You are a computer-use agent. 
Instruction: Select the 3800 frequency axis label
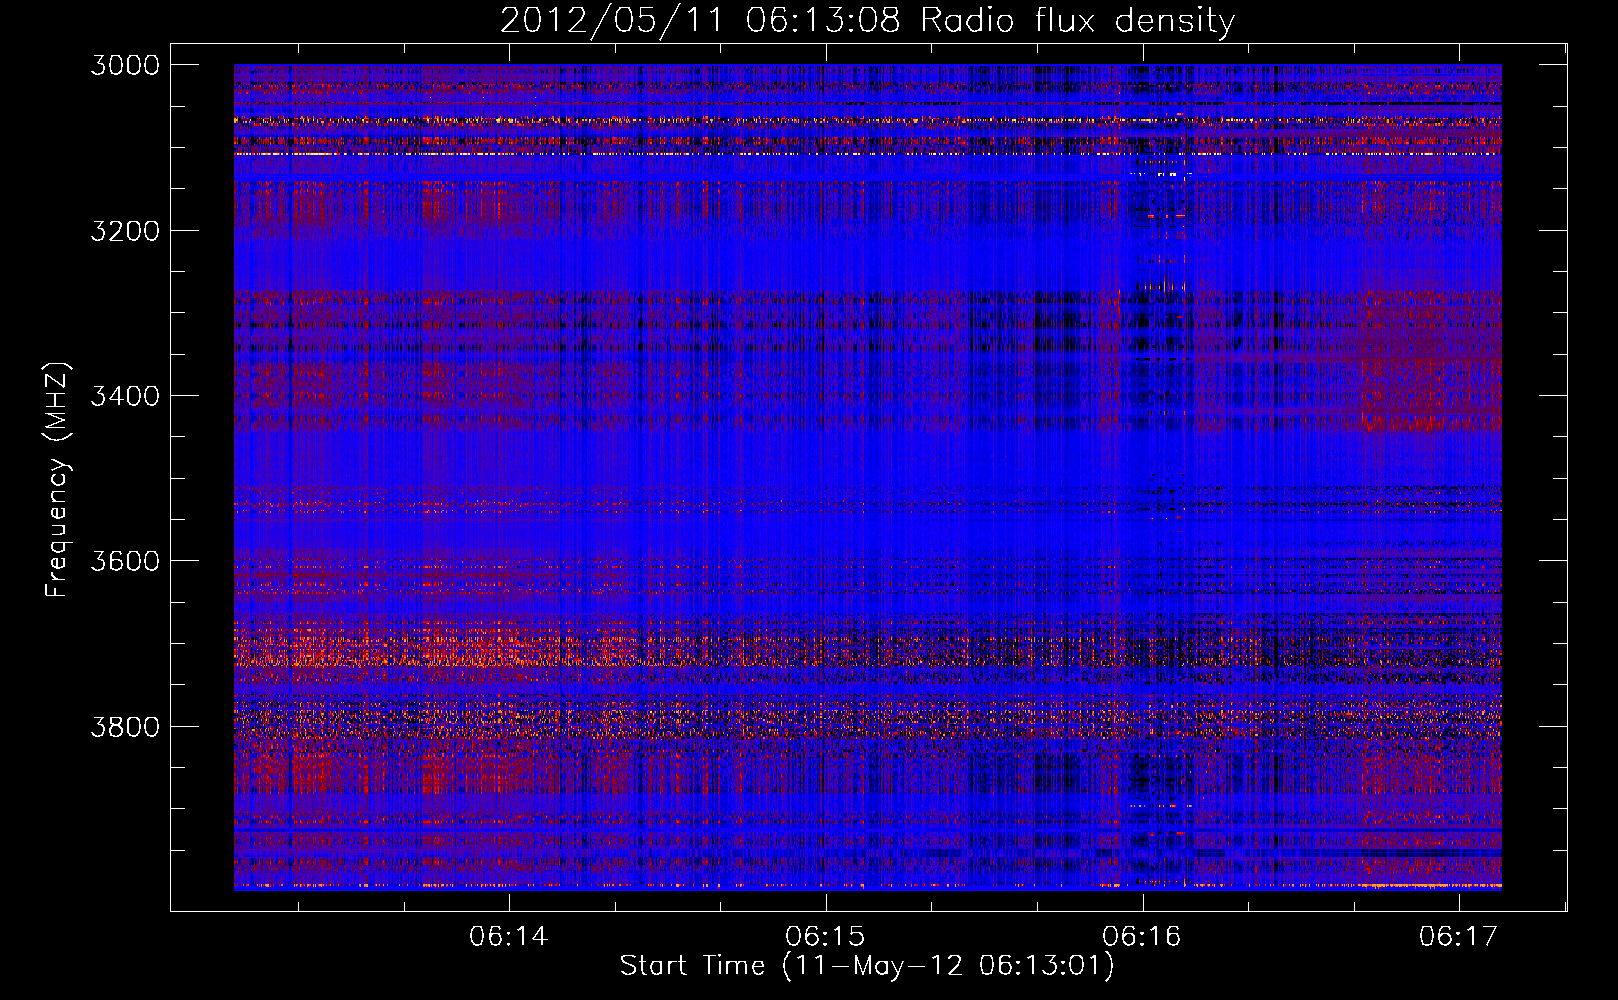tap(125, 726)
